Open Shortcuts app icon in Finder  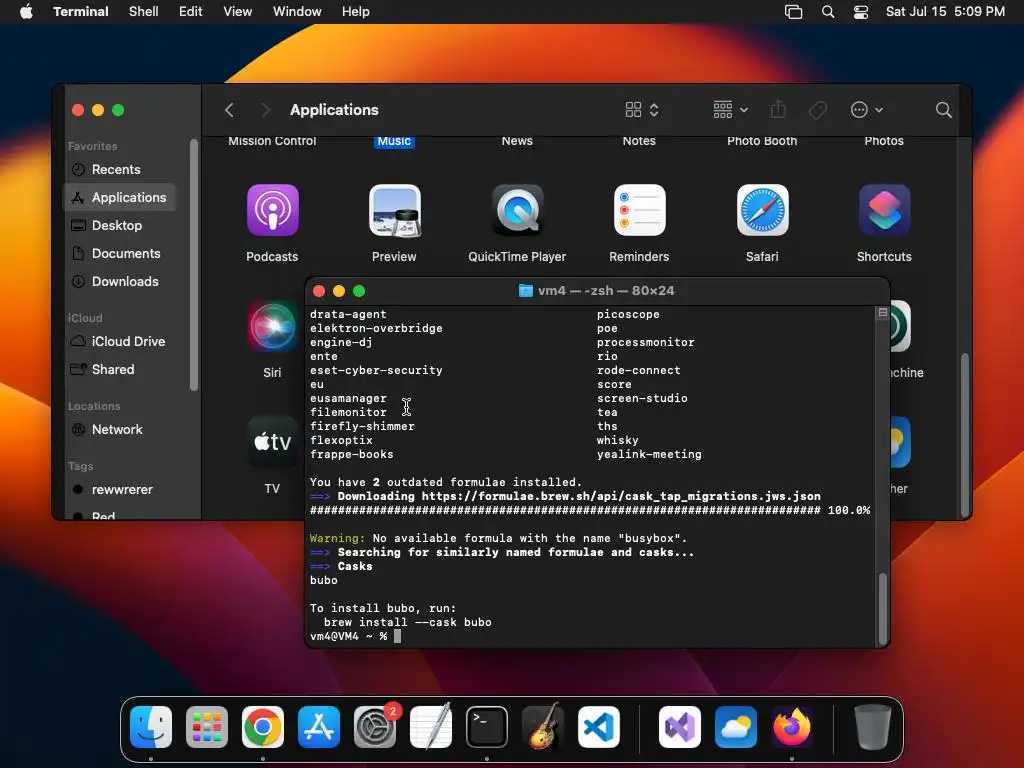coord(884,210)
